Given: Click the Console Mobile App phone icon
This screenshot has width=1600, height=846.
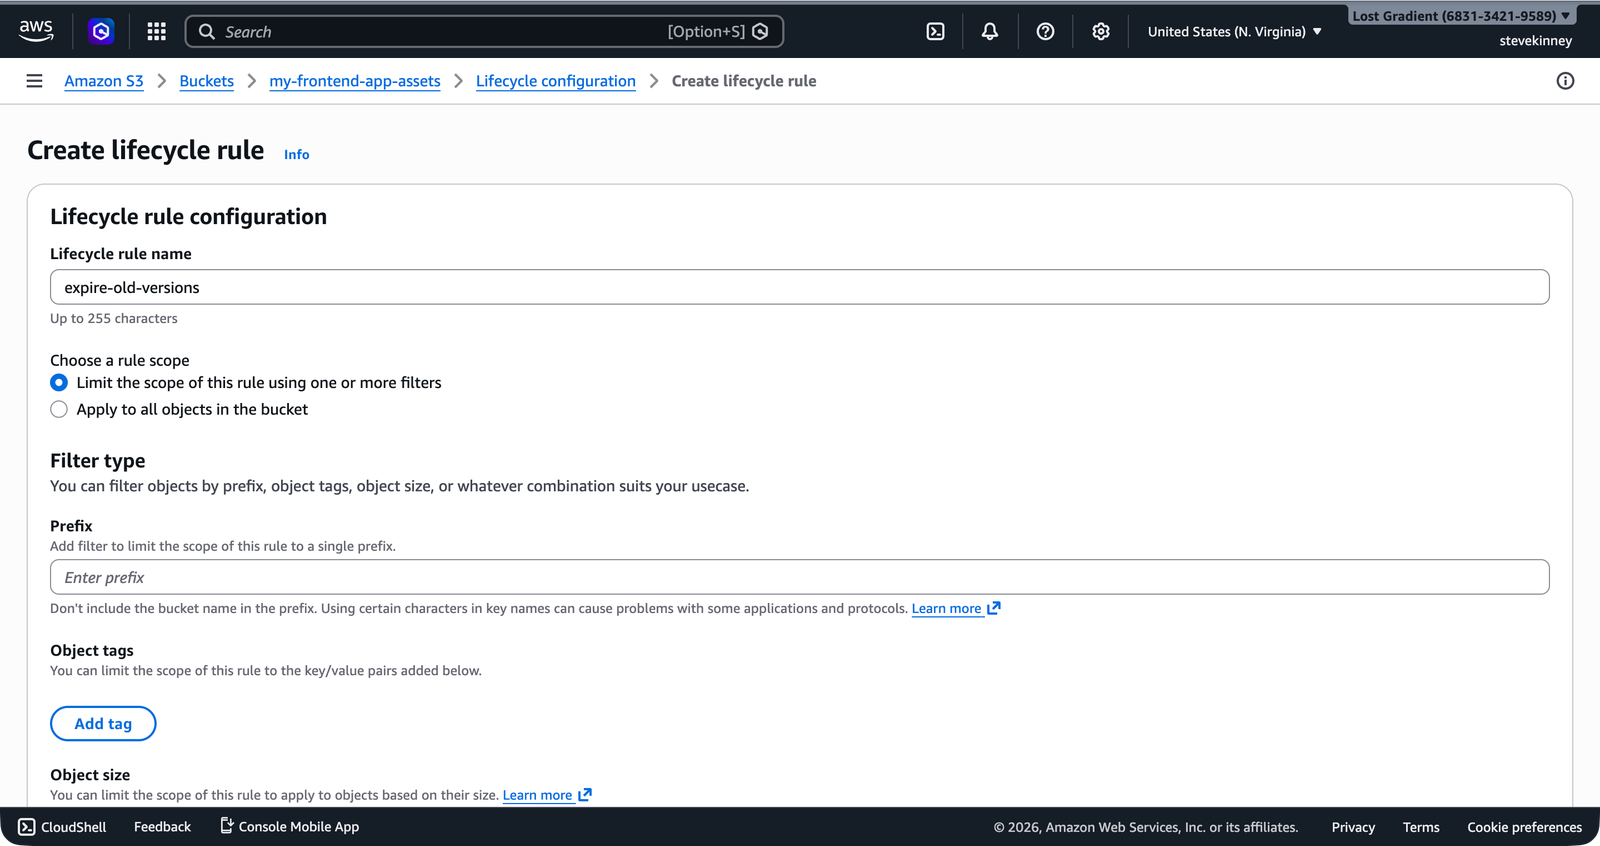Looking at the screenshot, I should [227, 826].
